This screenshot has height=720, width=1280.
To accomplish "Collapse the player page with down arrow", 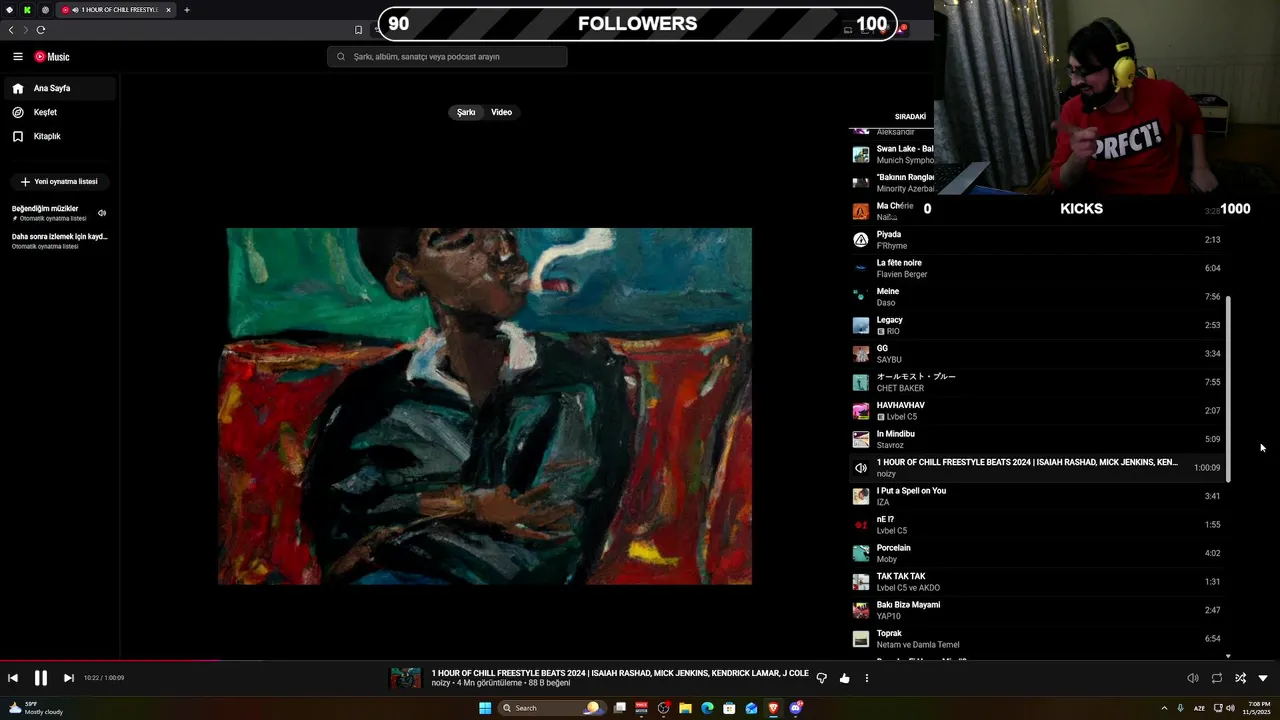I will 1263,678.
